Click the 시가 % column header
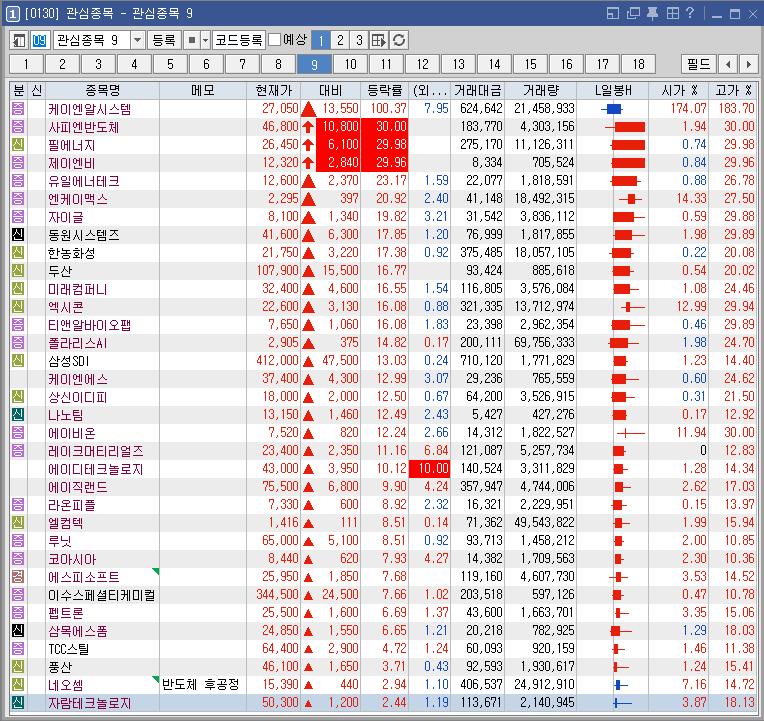This screenshot has height=721, width=764. pos(679,90)
